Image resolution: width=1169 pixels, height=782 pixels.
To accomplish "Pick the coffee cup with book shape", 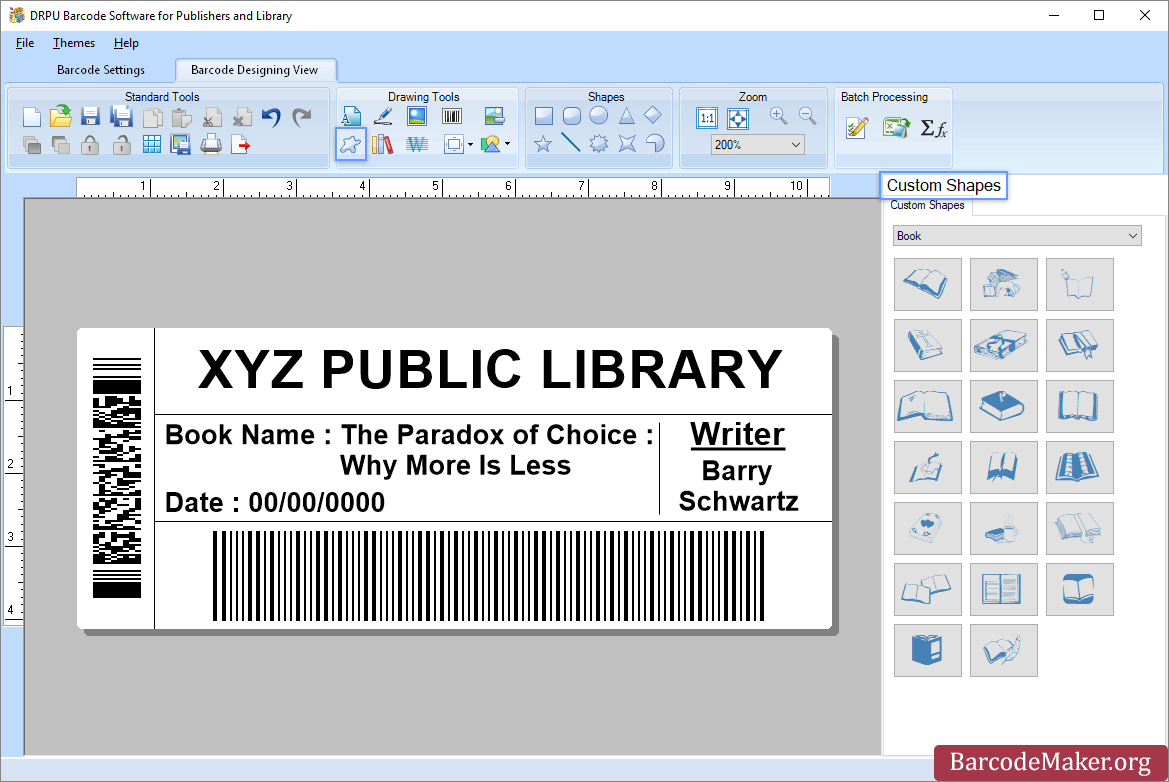I will click(x=1003, y=529).
